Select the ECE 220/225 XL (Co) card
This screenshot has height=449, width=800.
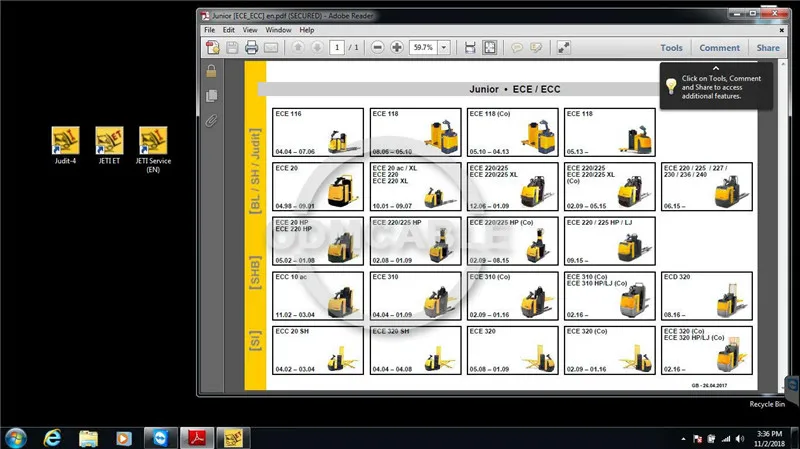pyautogui.click(x=610, y=187)
